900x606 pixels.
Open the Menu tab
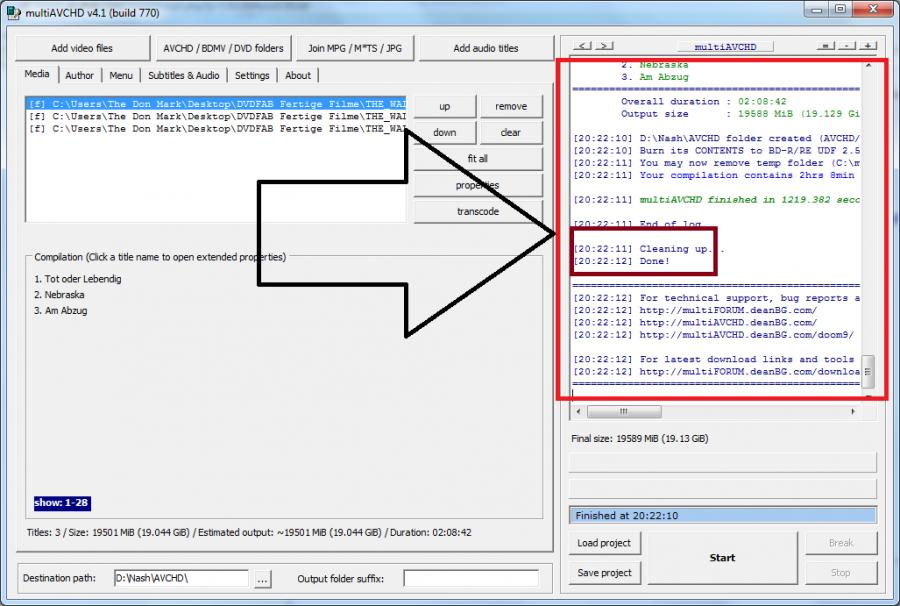[121, 75]
